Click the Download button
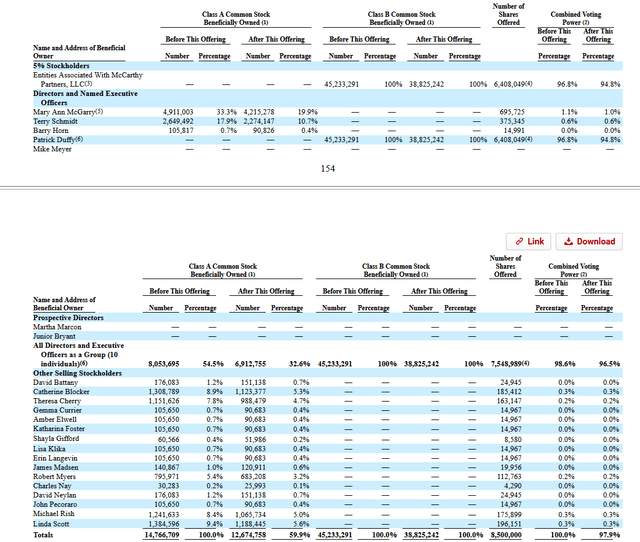The image size is (640, 542). [589, 241]
